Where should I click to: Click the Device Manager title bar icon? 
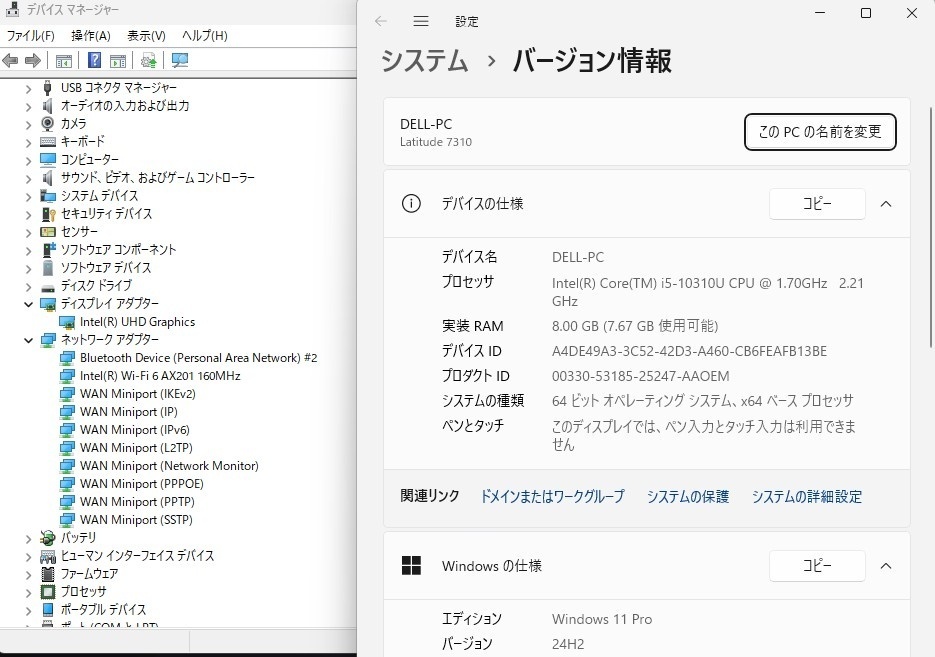(12, 9)
